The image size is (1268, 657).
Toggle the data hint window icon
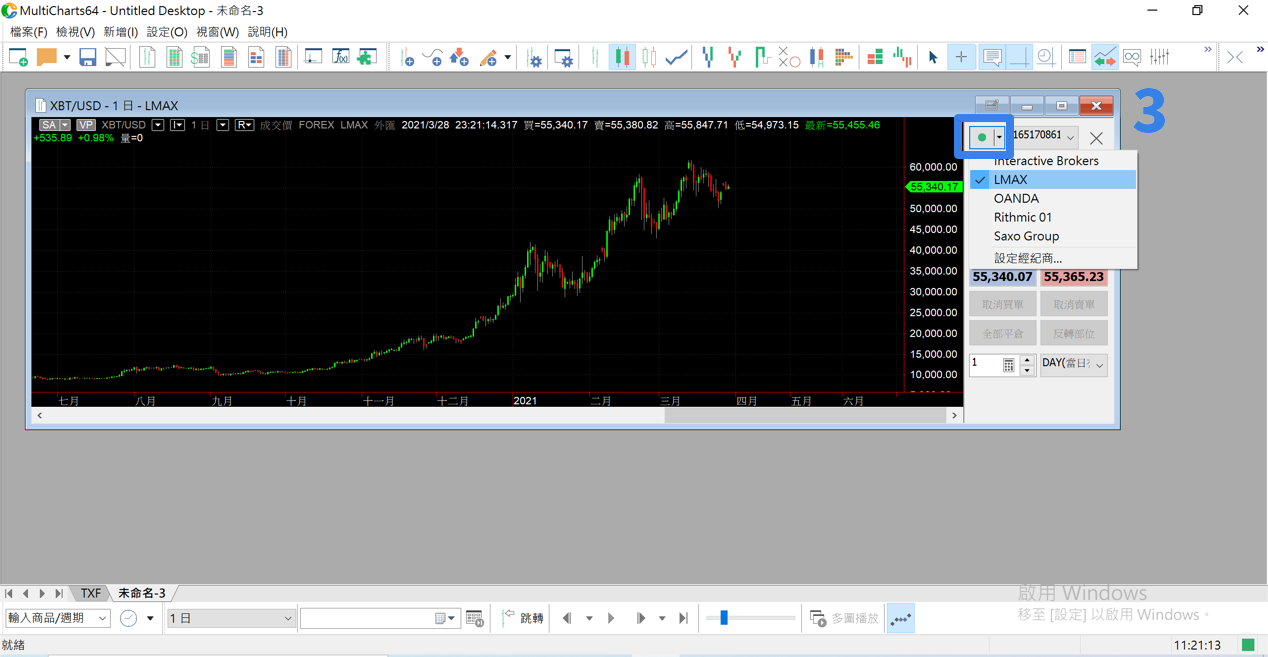pos(992,58)
